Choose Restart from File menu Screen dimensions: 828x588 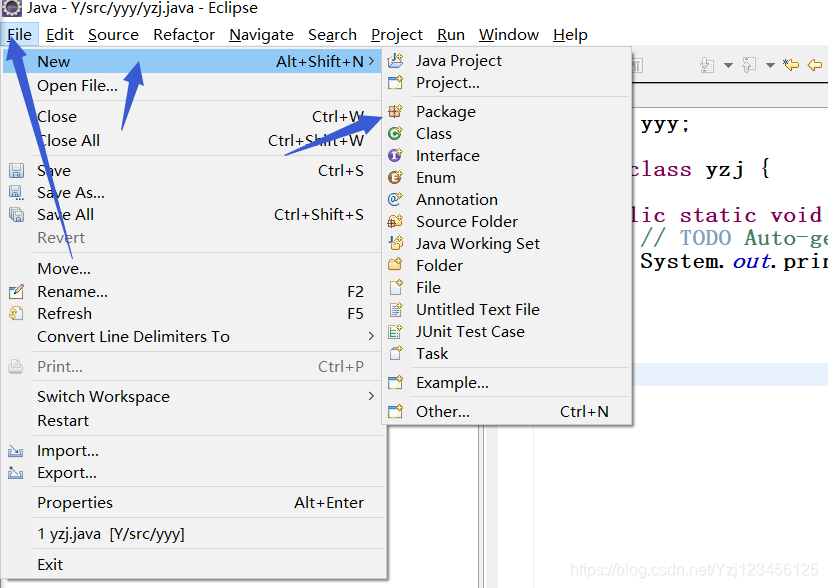[193, 421]
